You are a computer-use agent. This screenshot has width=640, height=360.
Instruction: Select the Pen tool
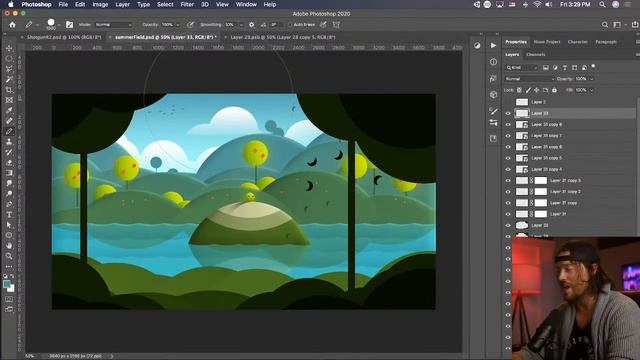tap(9, 204)
